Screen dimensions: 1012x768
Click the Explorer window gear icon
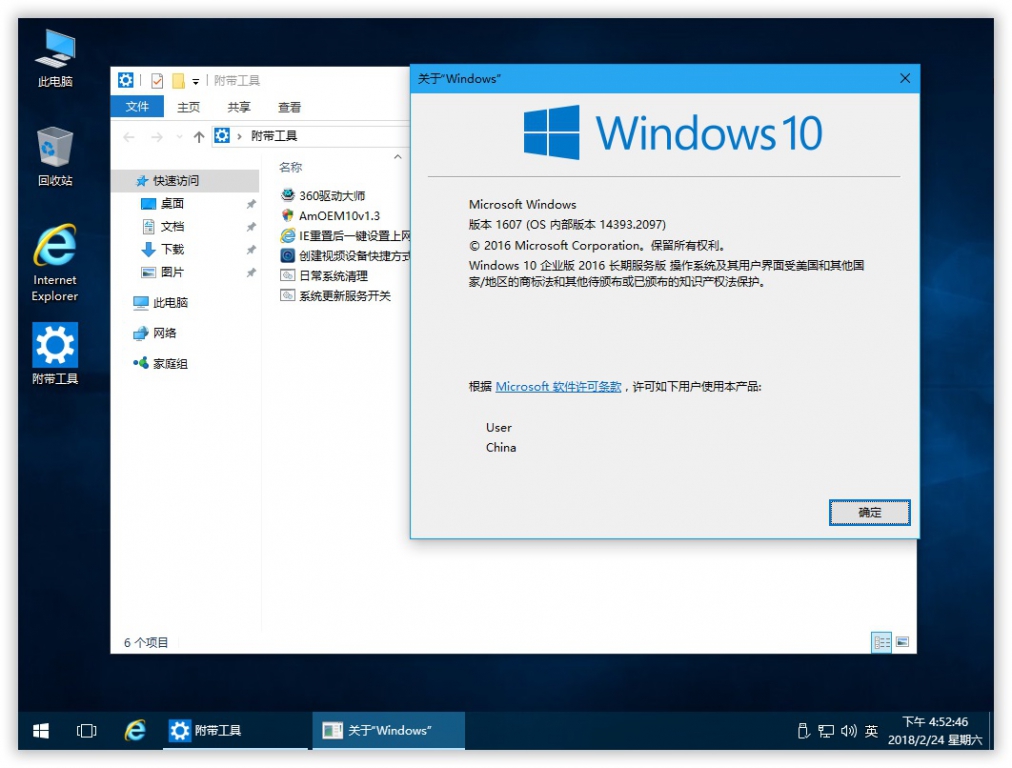point(126,80)
